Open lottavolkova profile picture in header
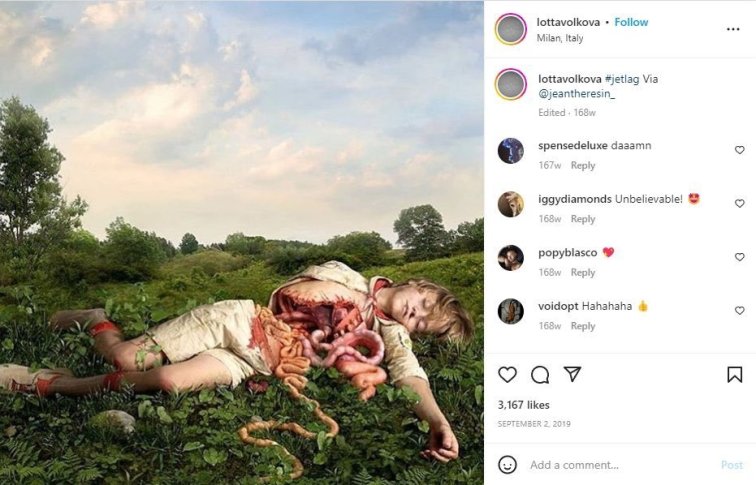 [x=511, y=29]
